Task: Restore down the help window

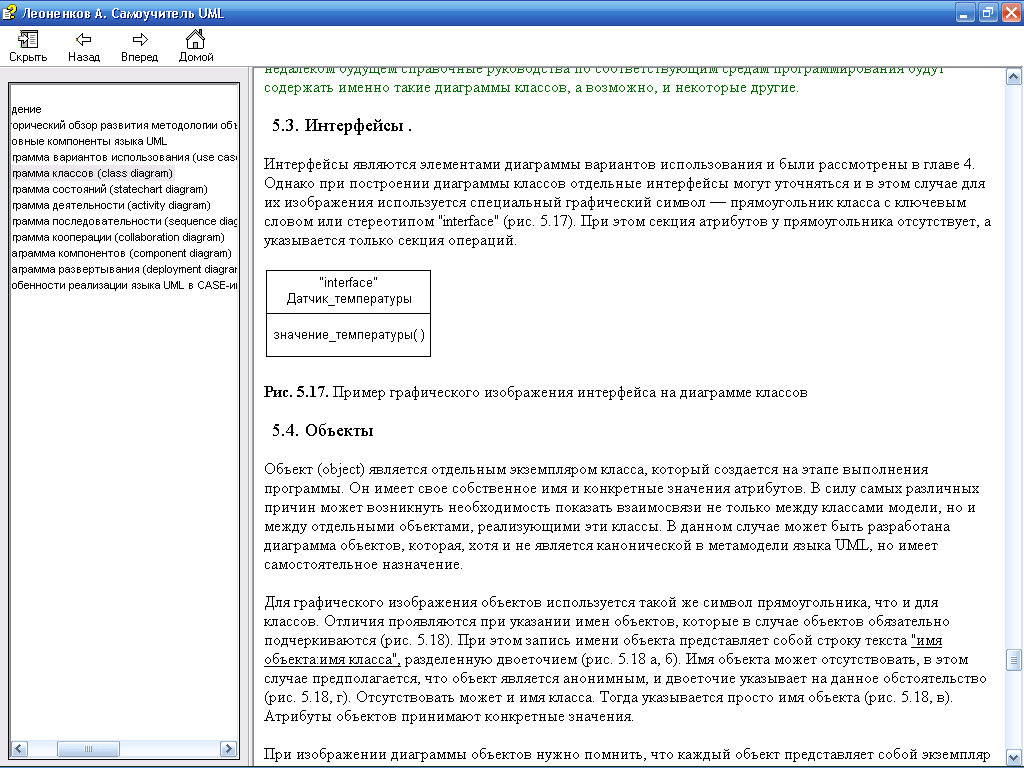Action: 988,12
